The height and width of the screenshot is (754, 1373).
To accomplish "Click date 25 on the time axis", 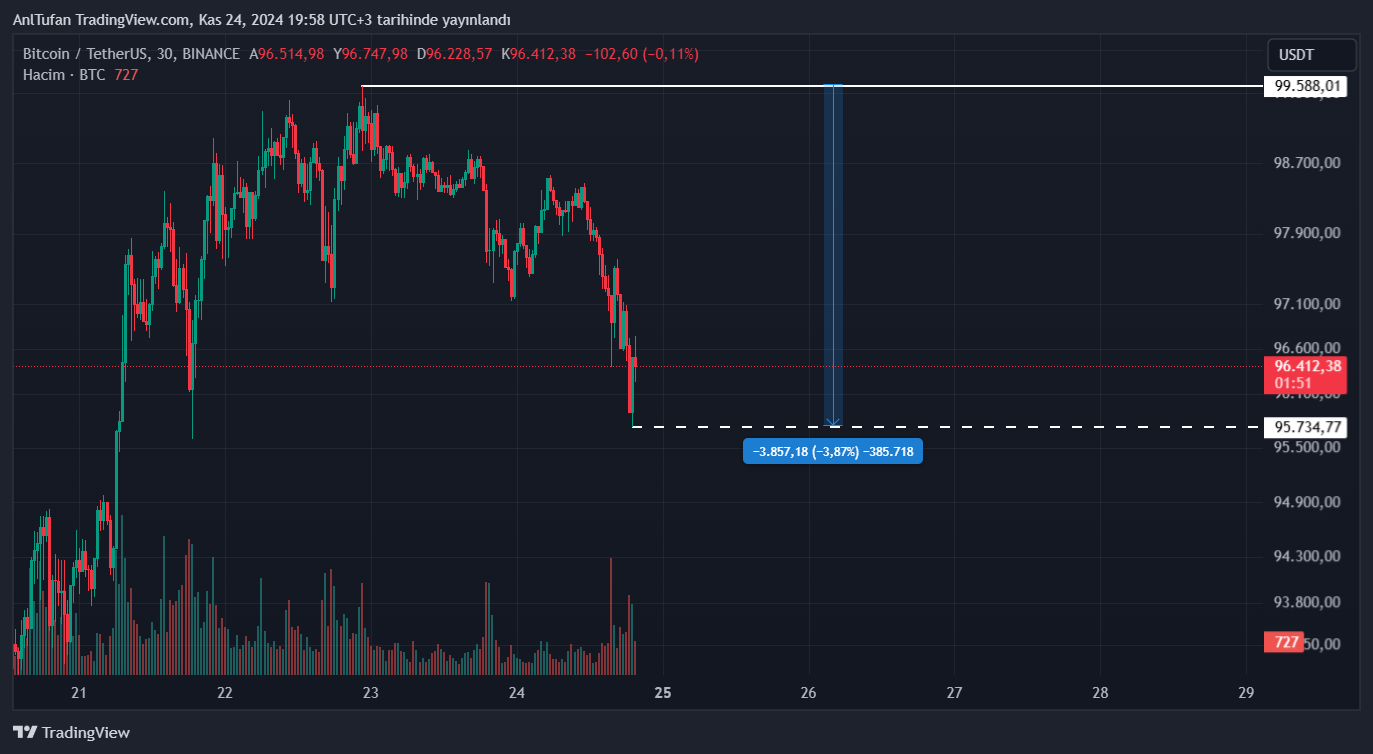I will point(662,692).
